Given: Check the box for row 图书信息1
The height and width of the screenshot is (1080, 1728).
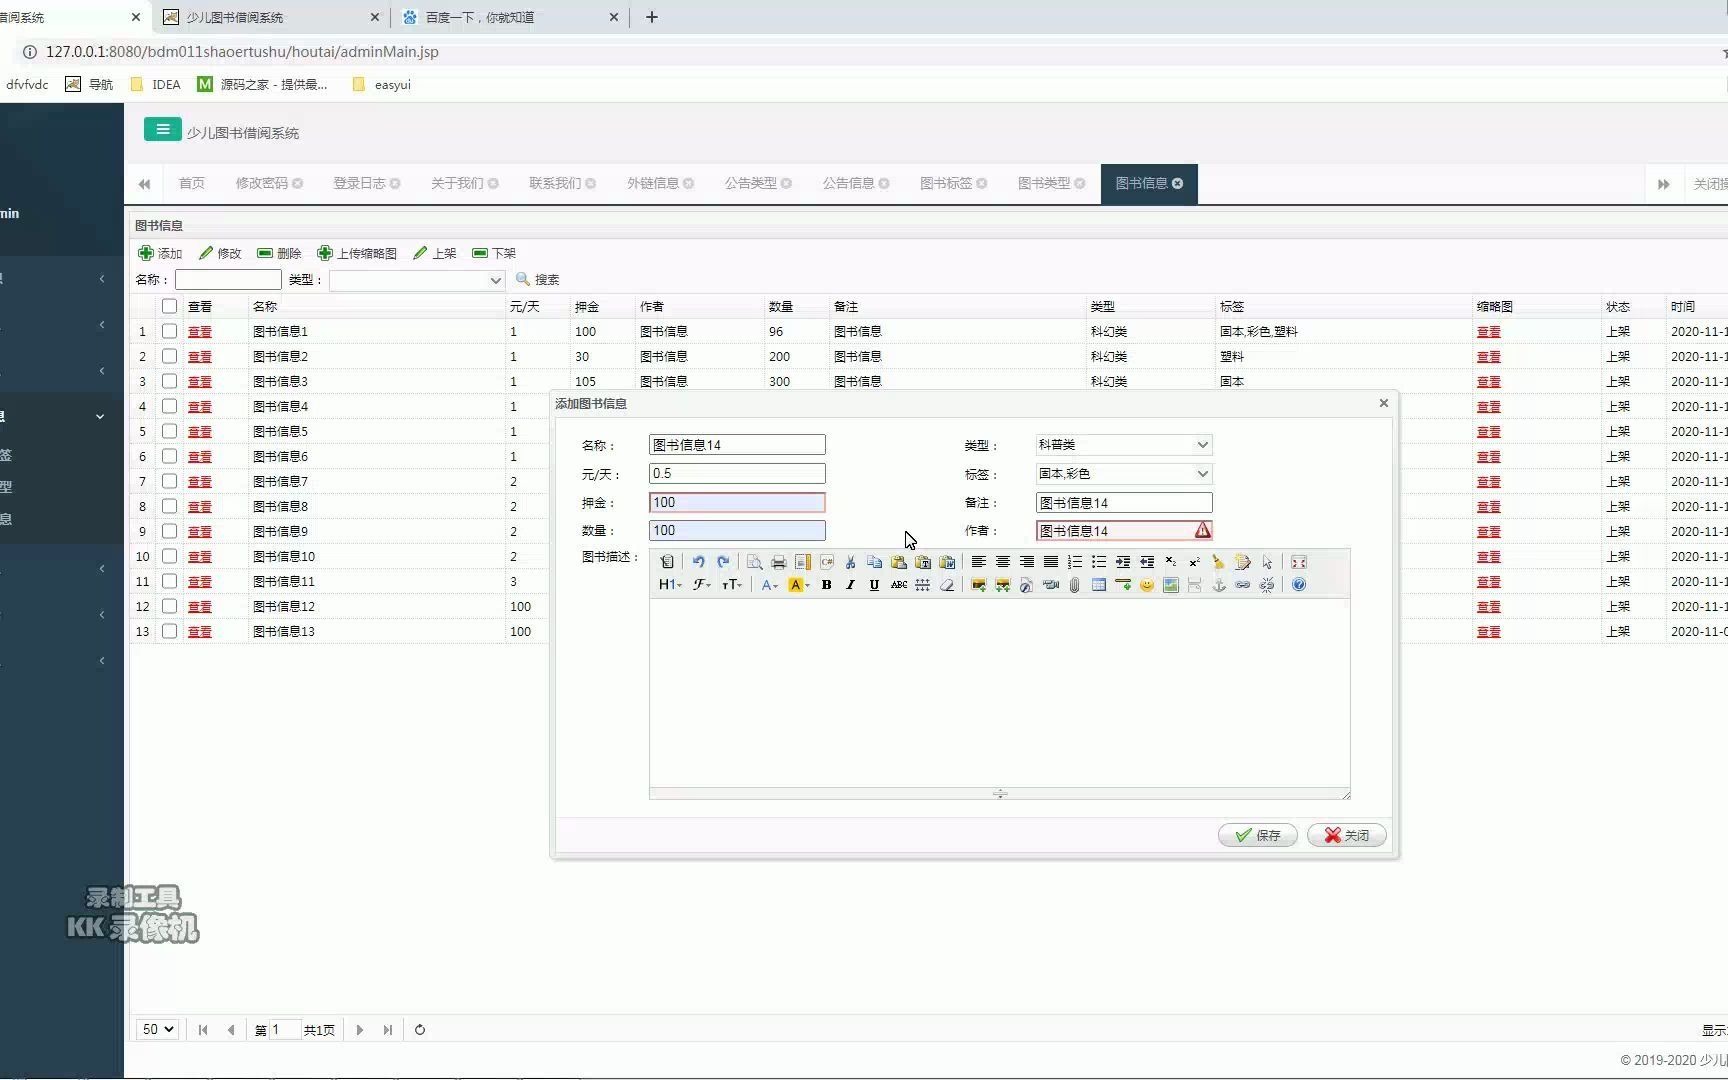Looking at the screenshot, I should coord(169,331).
